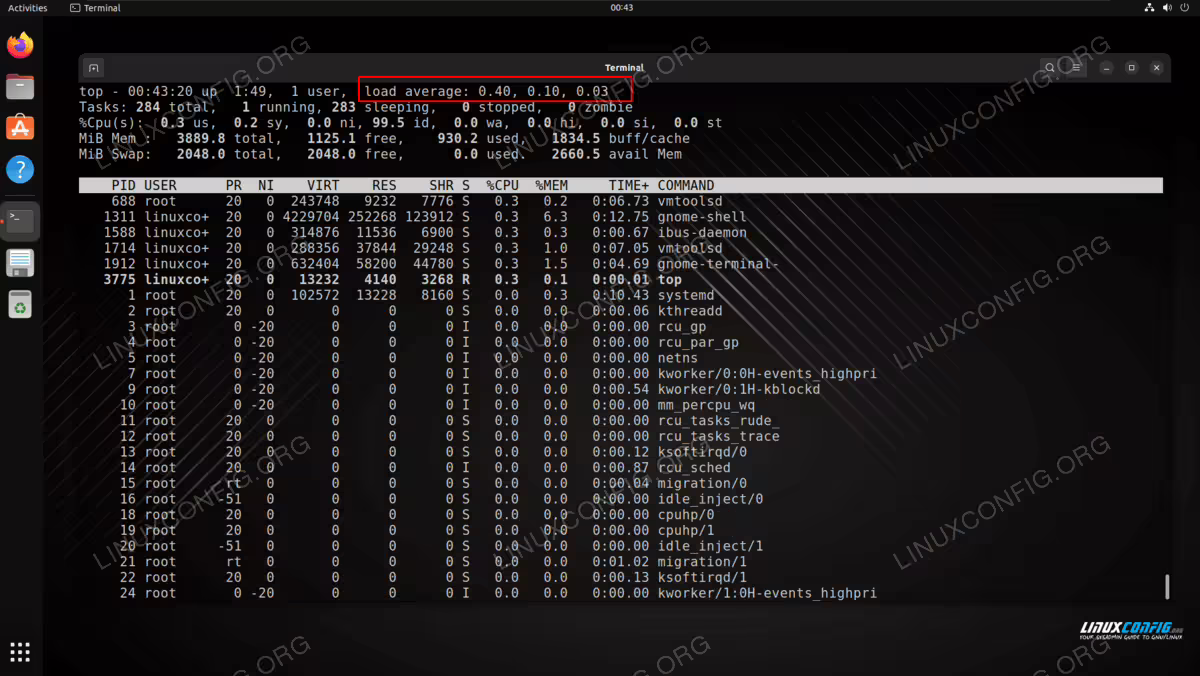Screen dimensions: 1200x676
Task: Click the bold top process command
Action: pyautogui.click(x=669, y=280)
